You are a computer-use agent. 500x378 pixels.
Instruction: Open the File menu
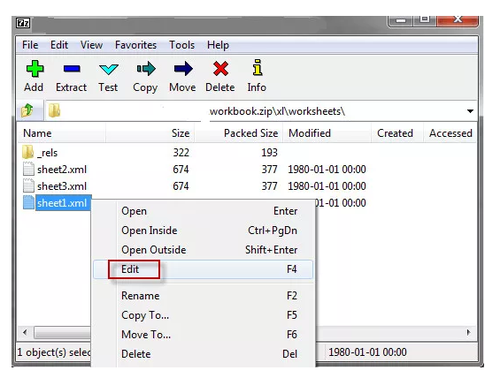coord(30,45)
